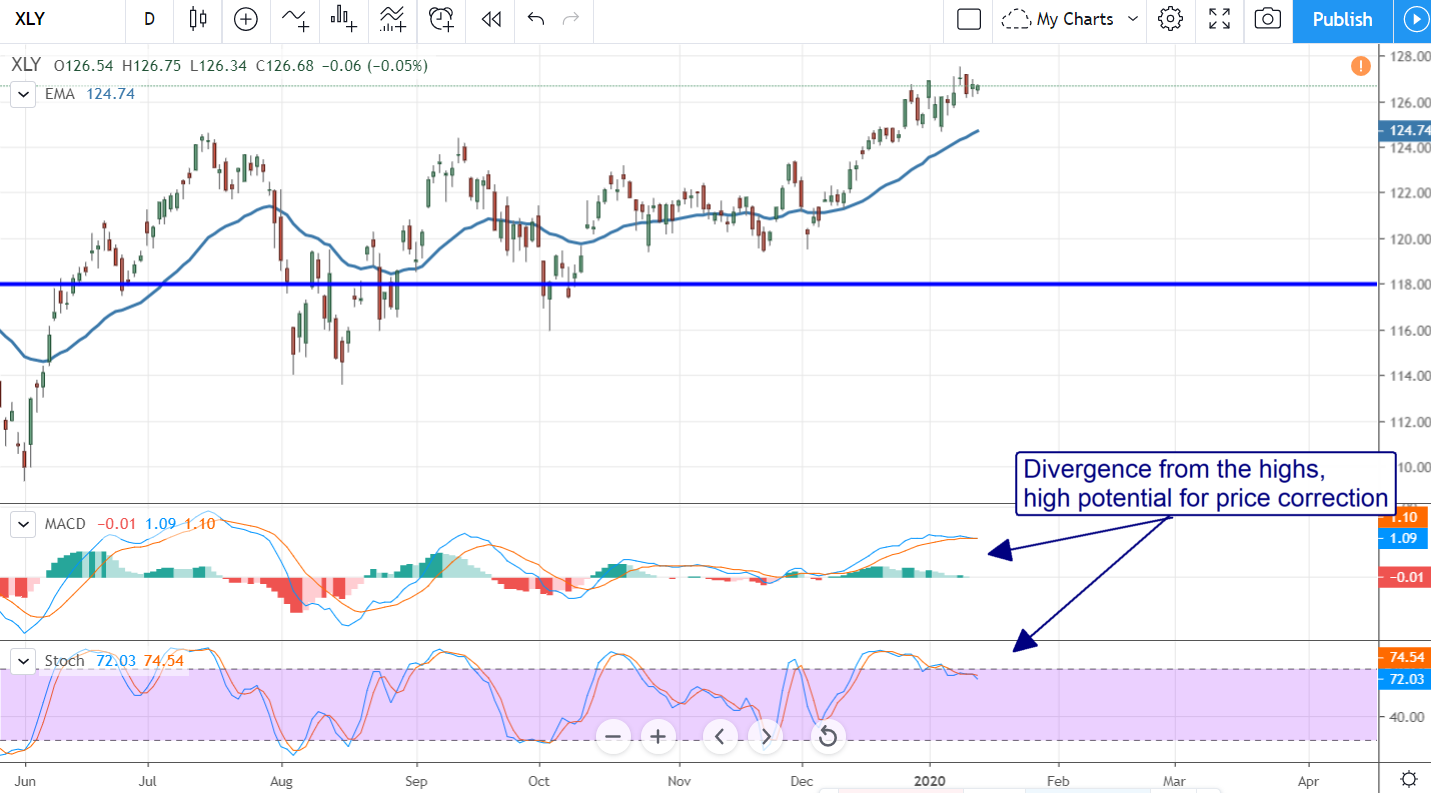The width and height of the screenshot is (1431, 793).
Task: Take a snapshot with the camera icon
Action: click(1268, 19)
